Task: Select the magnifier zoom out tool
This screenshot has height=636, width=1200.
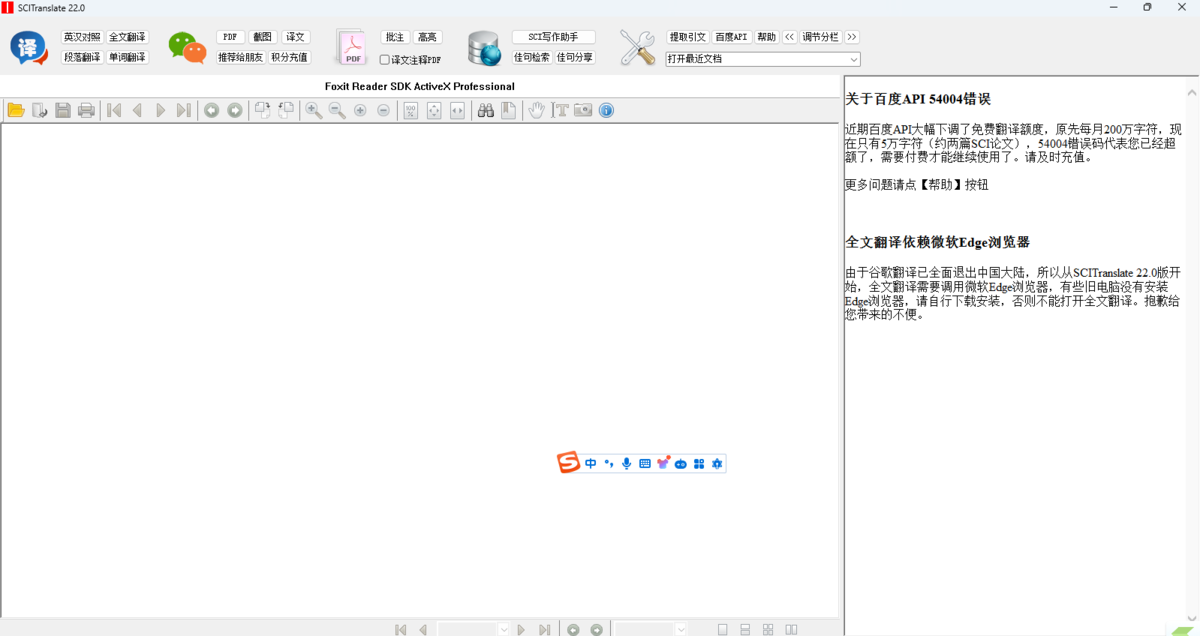Action: 337,110
